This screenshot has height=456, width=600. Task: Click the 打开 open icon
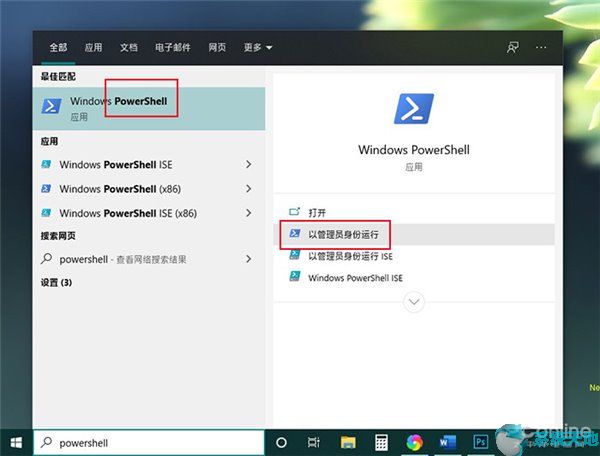(294, 212)
